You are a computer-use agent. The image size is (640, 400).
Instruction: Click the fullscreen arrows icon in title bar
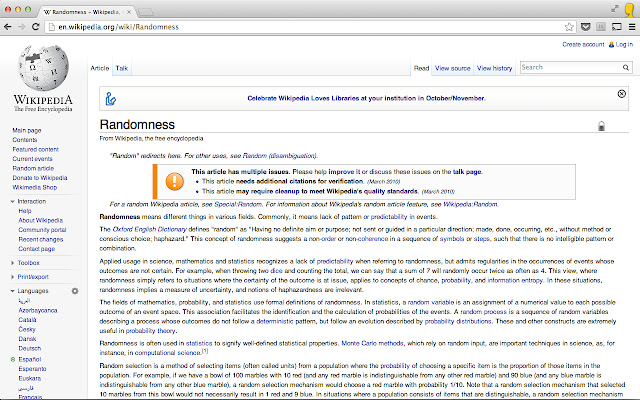pos(615,9)
